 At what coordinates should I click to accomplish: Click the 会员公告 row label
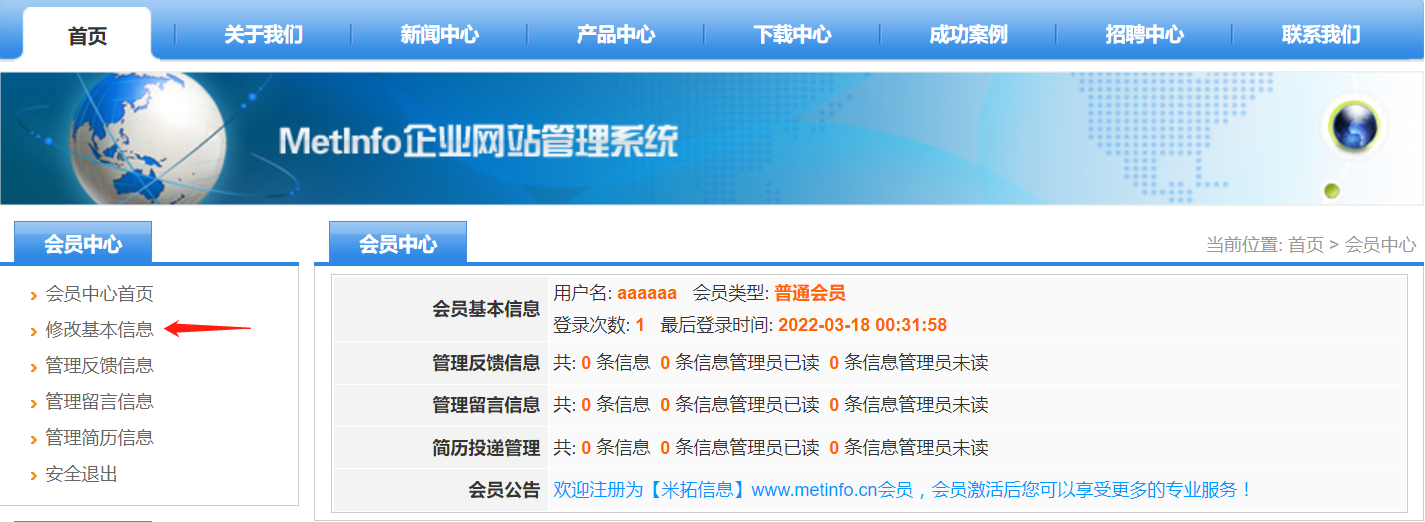pos(504,490)
